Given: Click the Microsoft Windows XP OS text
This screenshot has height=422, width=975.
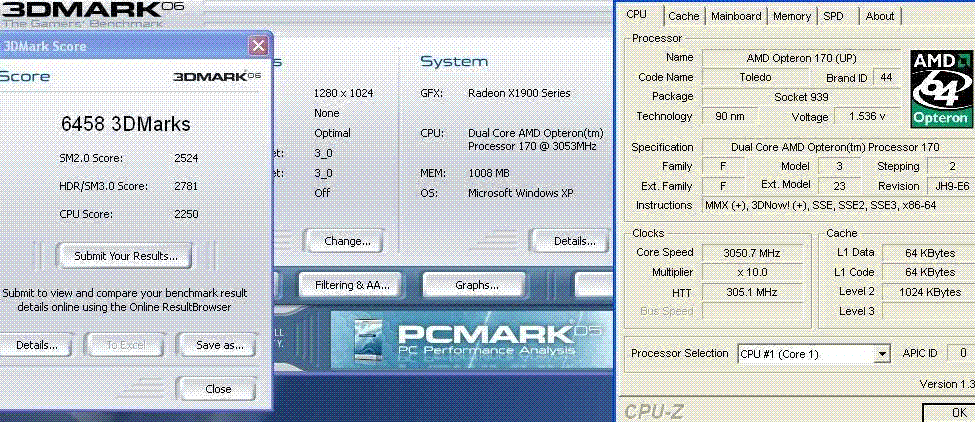Looking at the screenshot, I should coord(520,193).
